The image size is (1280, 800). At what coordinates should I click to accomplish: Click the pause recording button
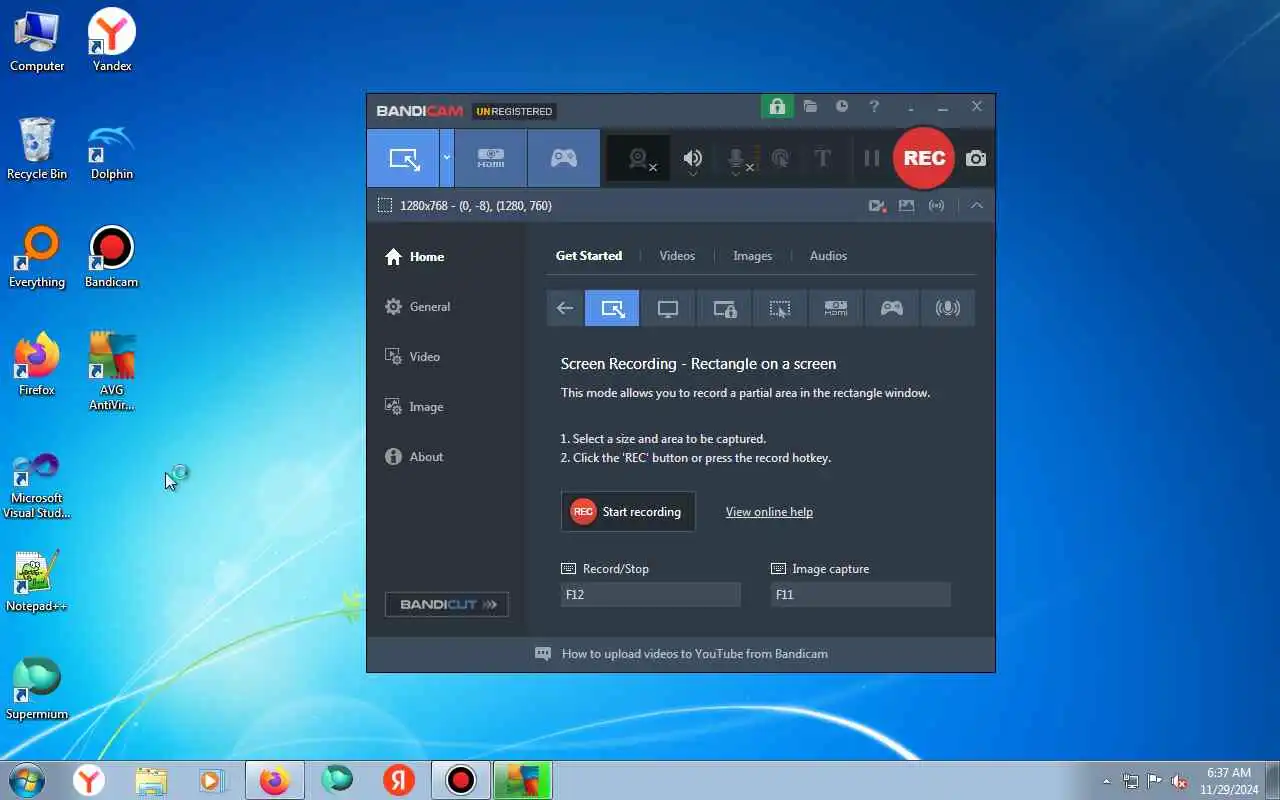click(x=872, y=158)
